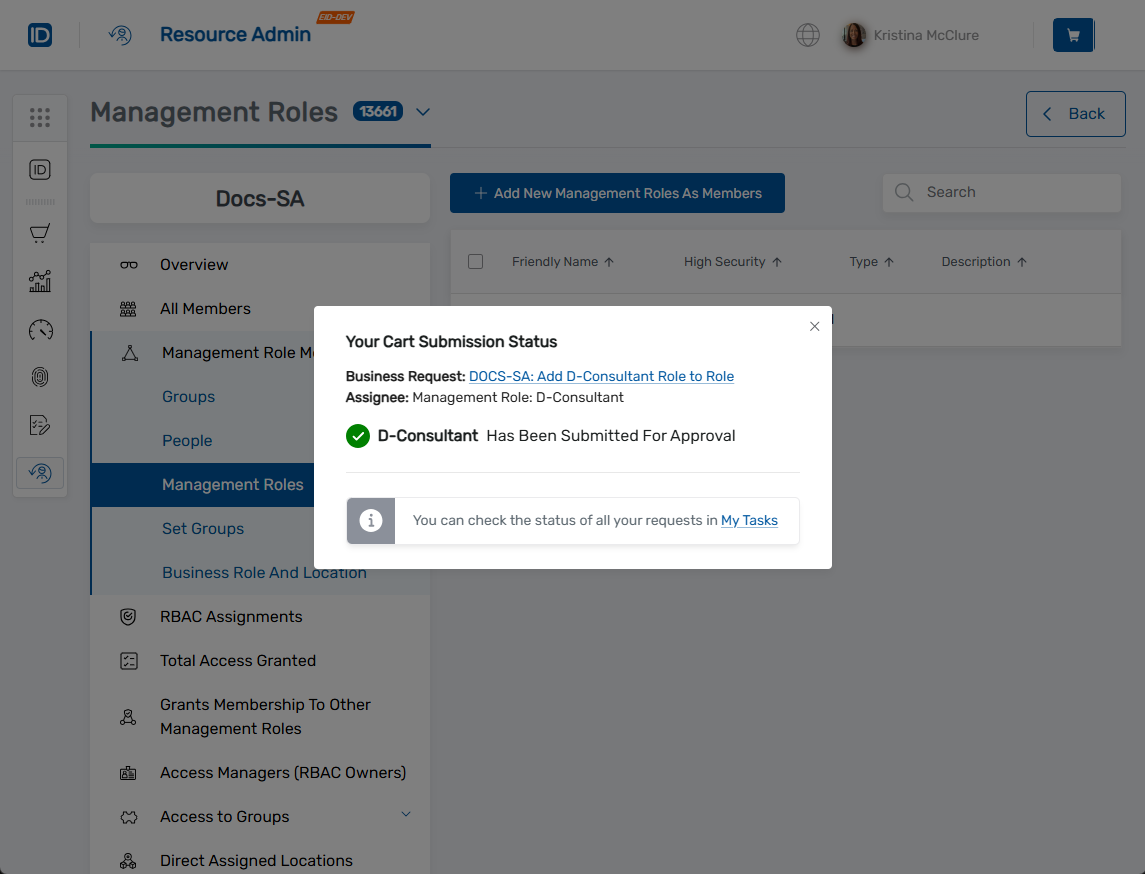This screenshot has height=874, width=1145.
Task: Open My Tasks from the status dialog
Action: (x=749, y=520)
